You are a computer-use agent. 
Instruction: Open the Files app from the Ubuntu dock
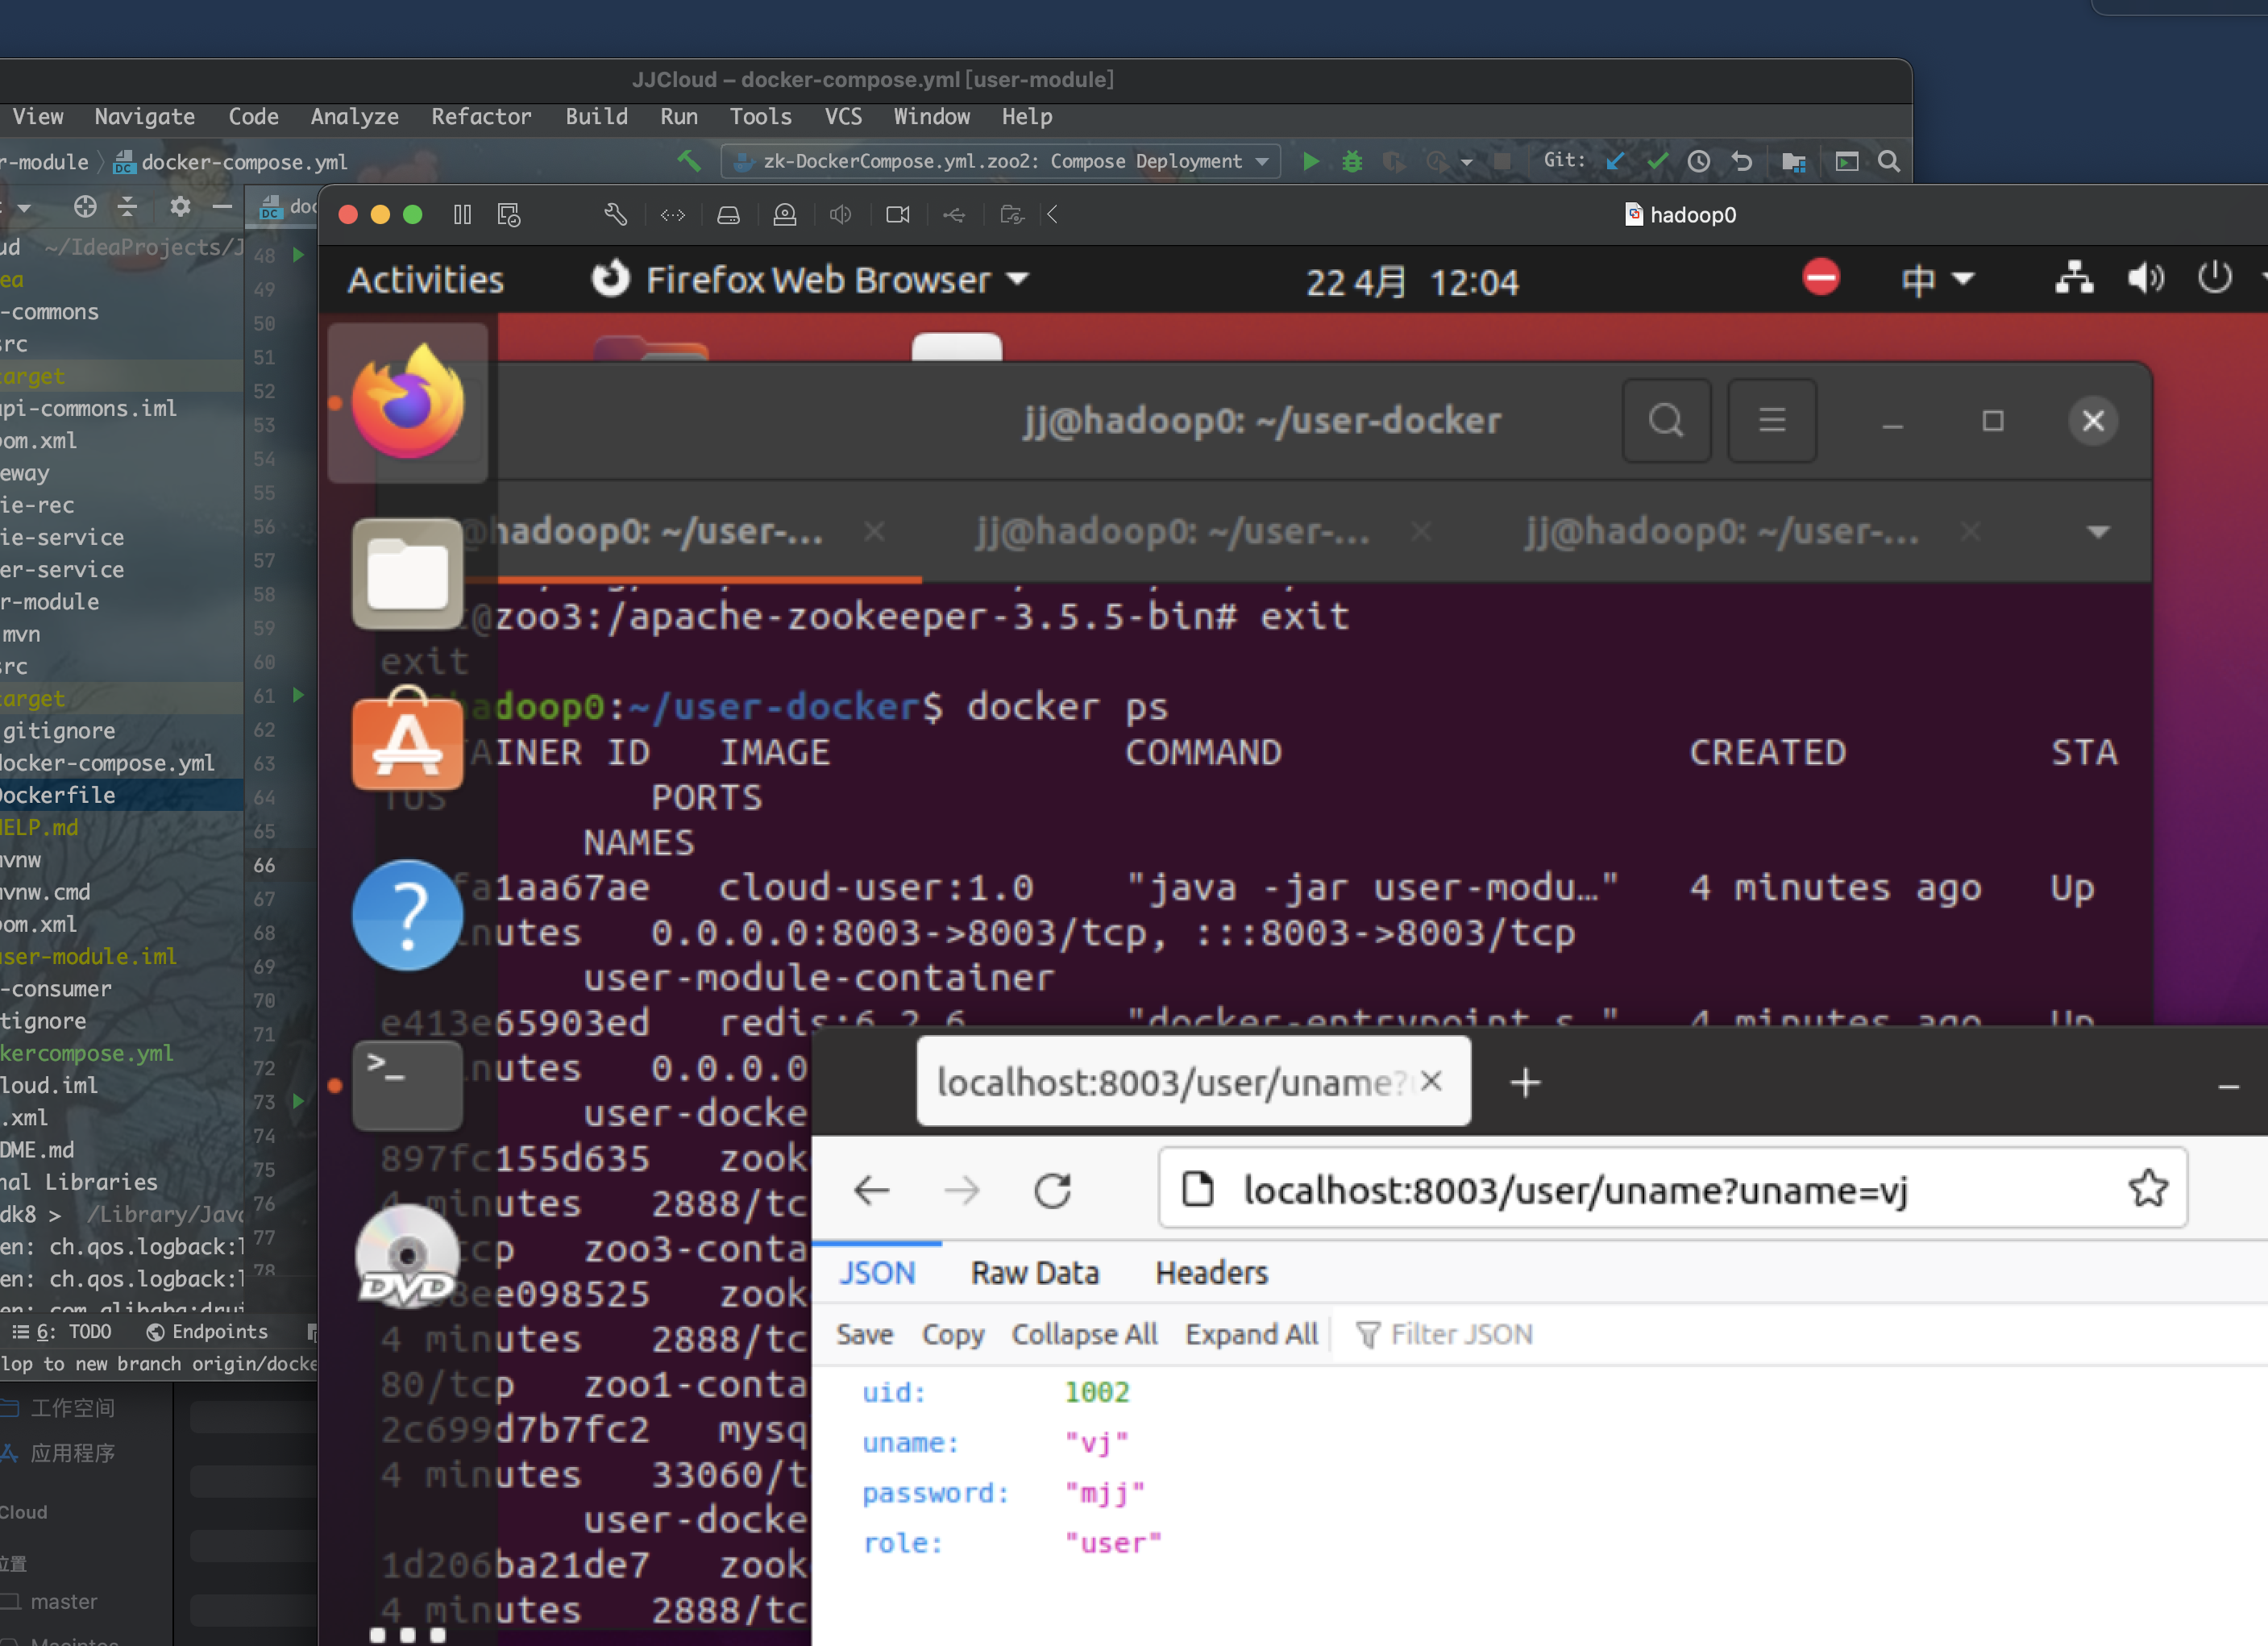coord(407,575)
